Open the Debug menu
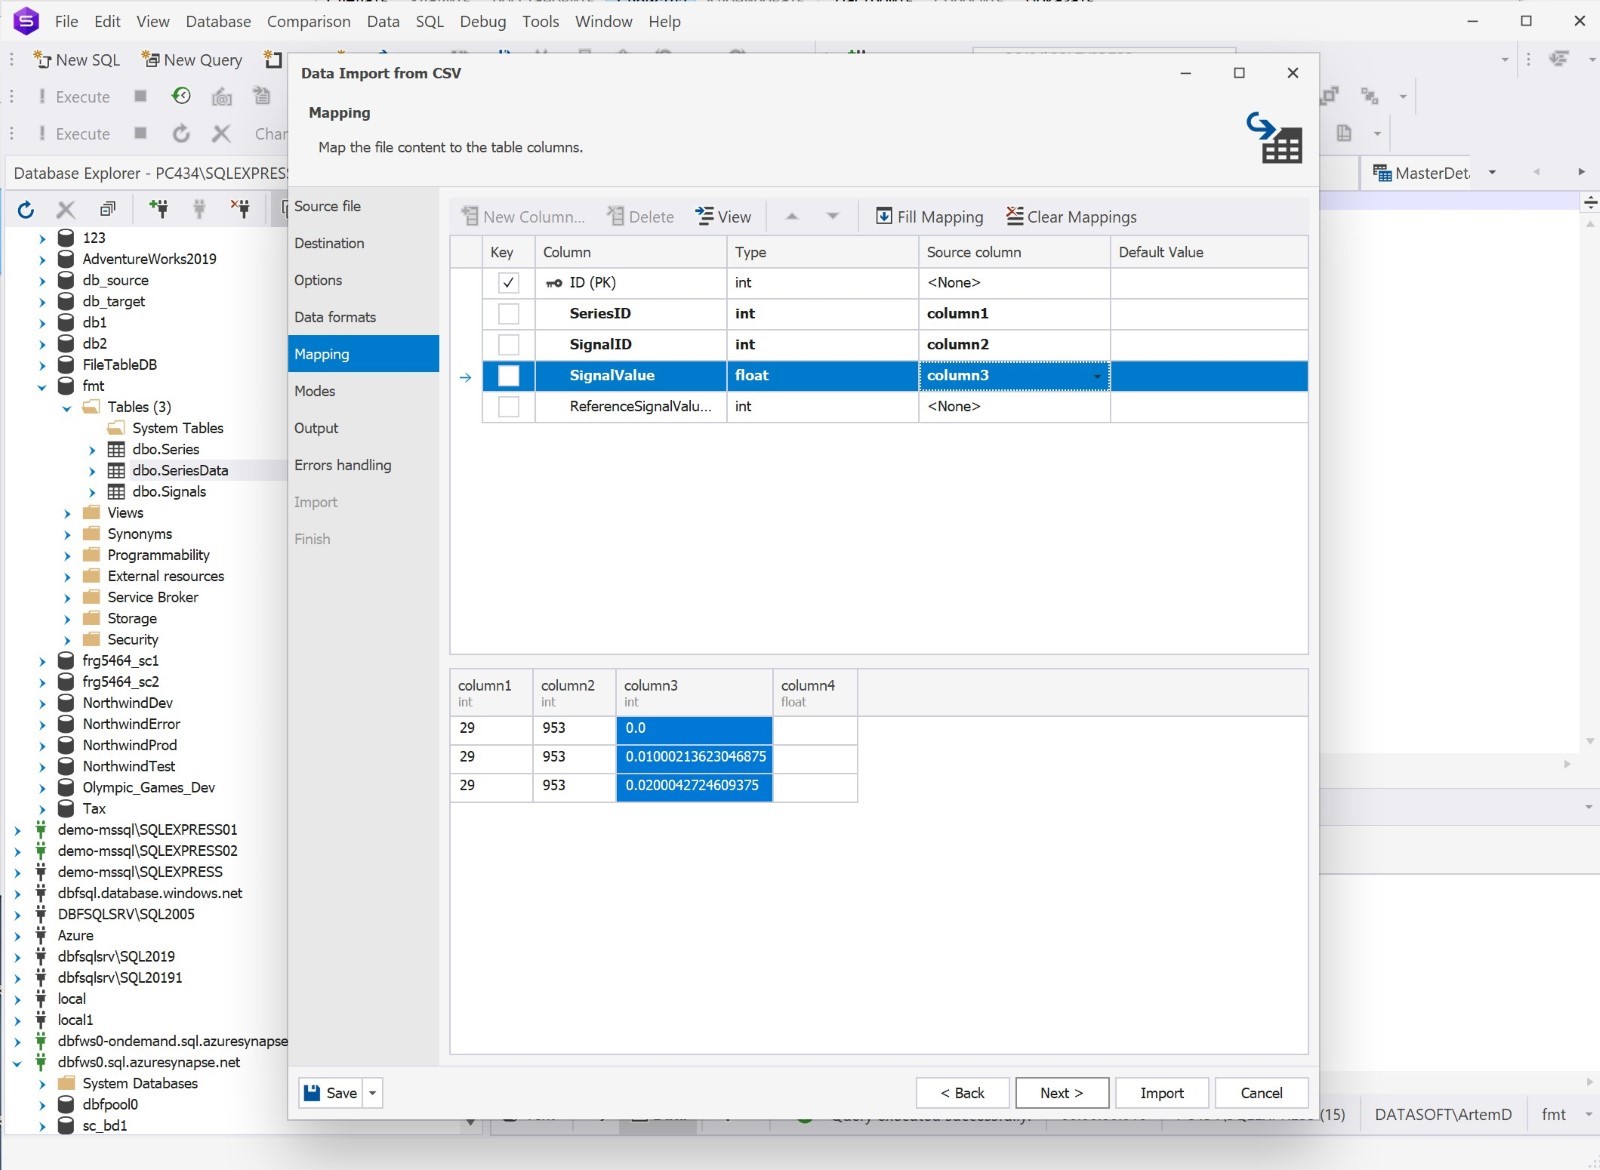Viewport: 1600px width, 1170px height. pyautogui.click(x=483, y=21)
